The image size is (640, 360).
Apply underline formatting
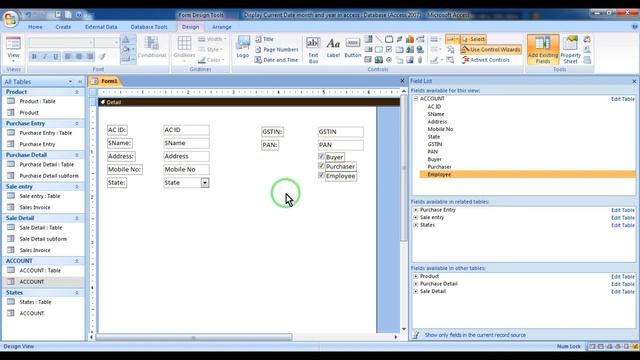pos(56,56)
